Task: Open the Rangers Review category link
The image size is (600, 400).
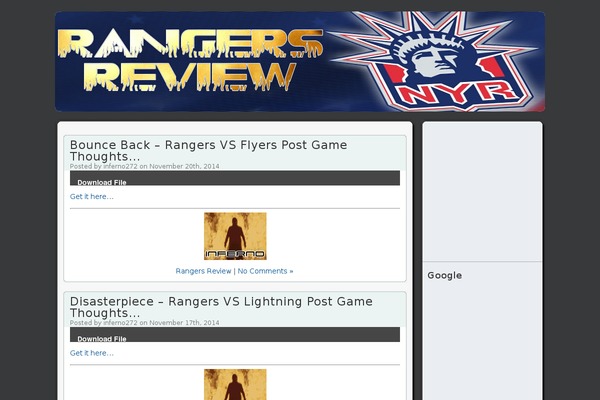Action: tap(203, 271)
